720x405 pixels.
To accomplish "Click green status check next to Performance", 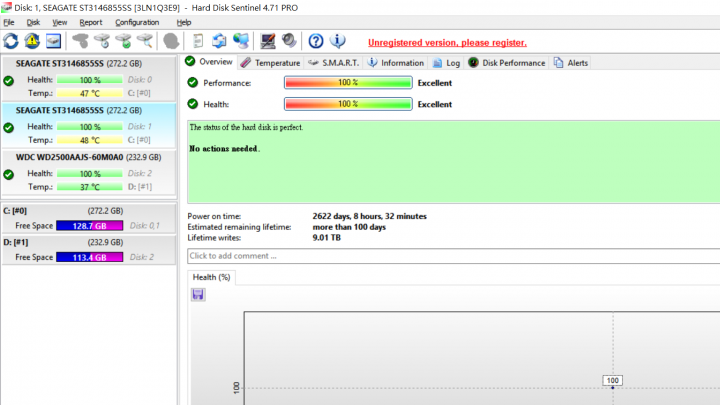I will [x=192, y=83].
